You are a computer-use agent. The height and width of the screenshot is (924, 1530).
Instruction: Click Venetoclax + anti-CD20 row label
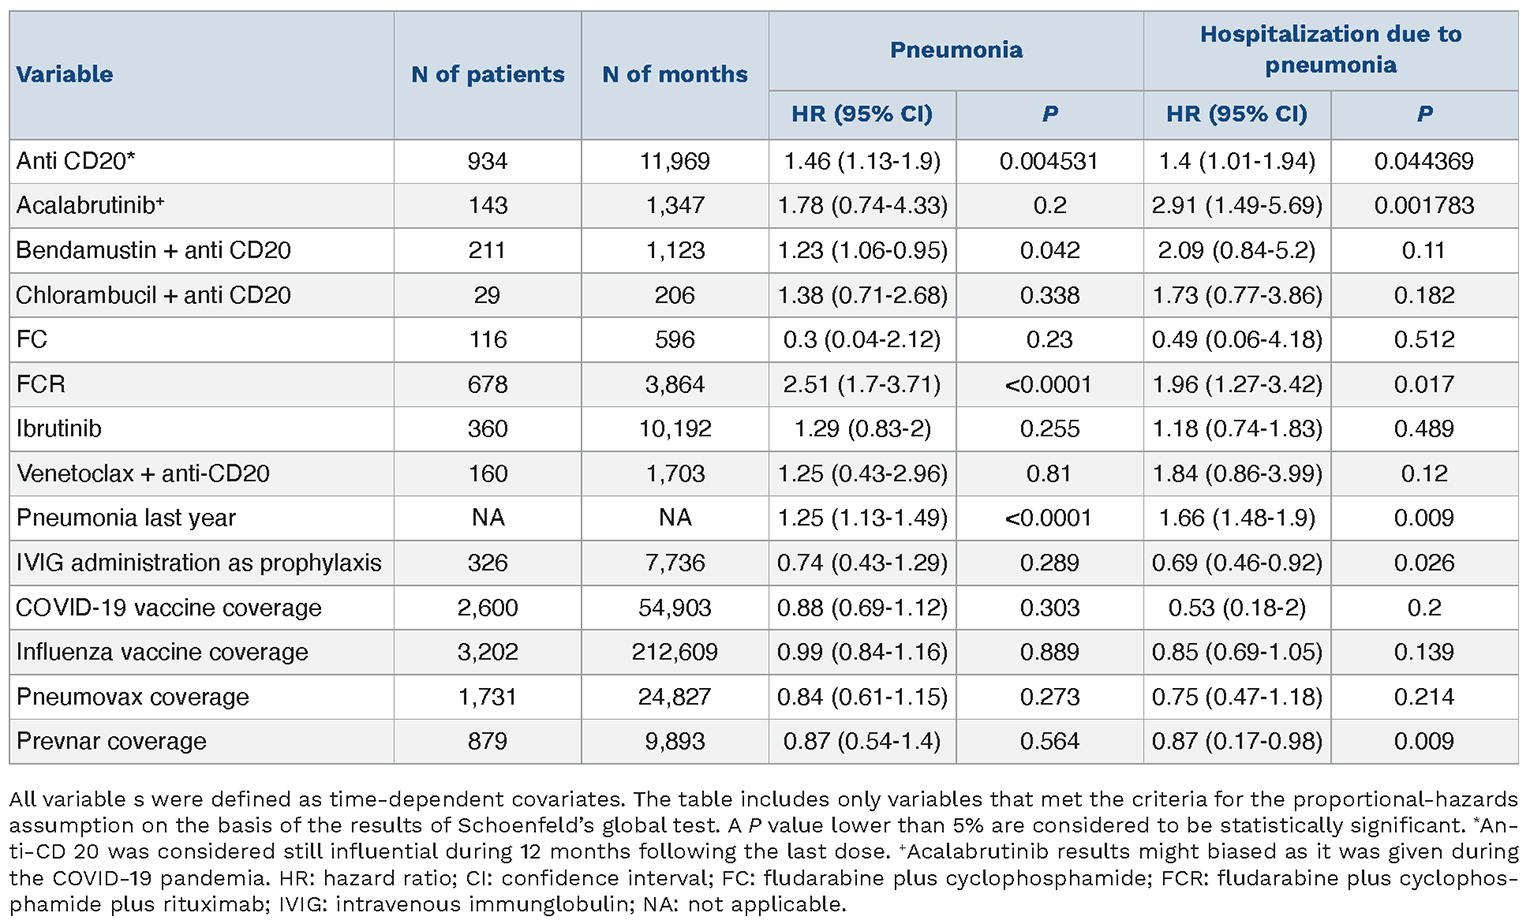point(143,474)
